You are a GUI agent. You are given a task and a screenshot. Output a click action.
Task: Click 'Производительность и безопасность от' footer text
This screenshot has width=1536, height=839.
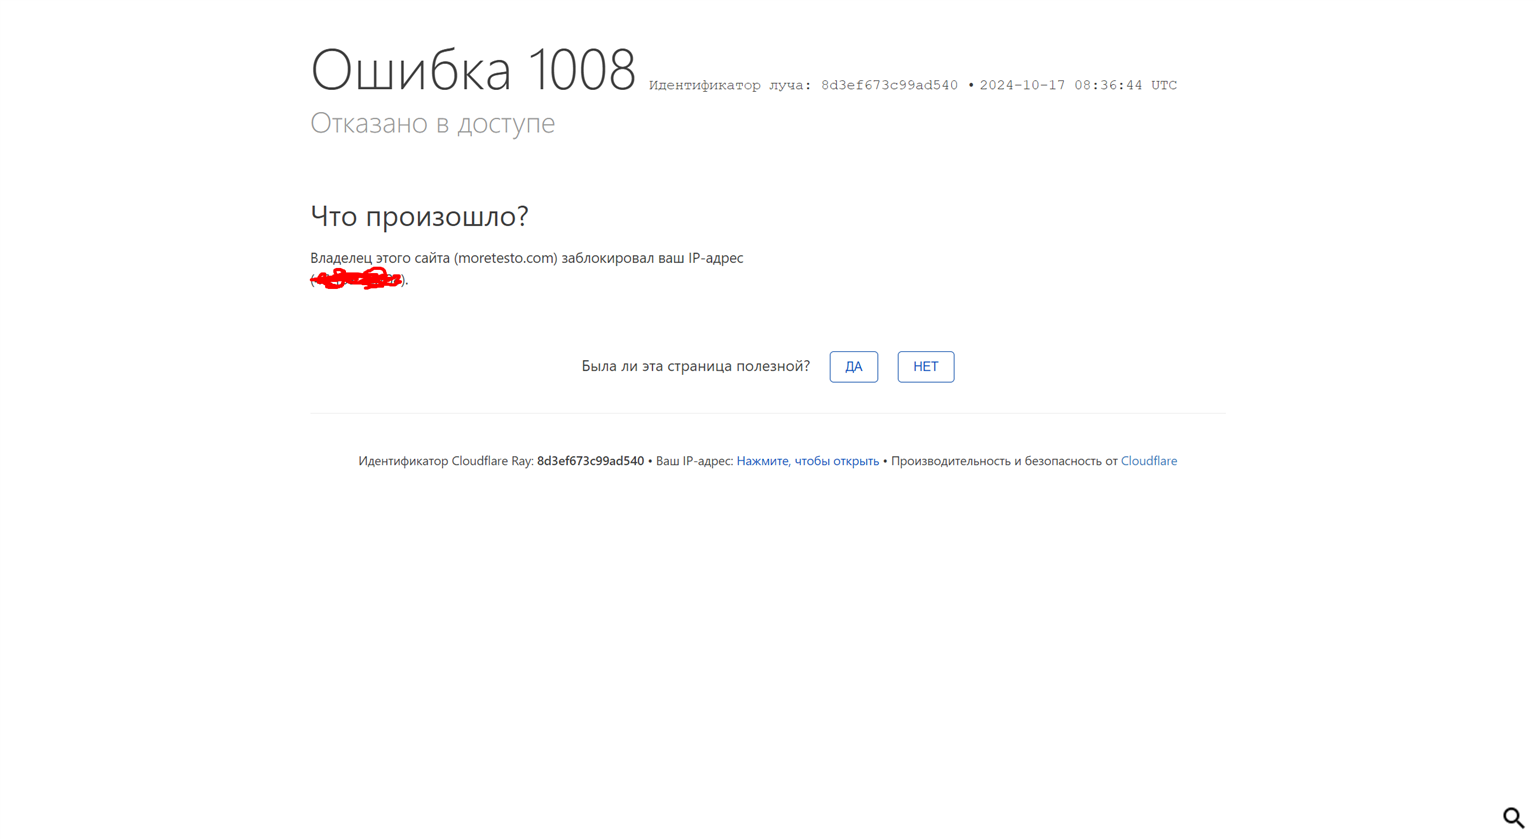click(1003, 461)
